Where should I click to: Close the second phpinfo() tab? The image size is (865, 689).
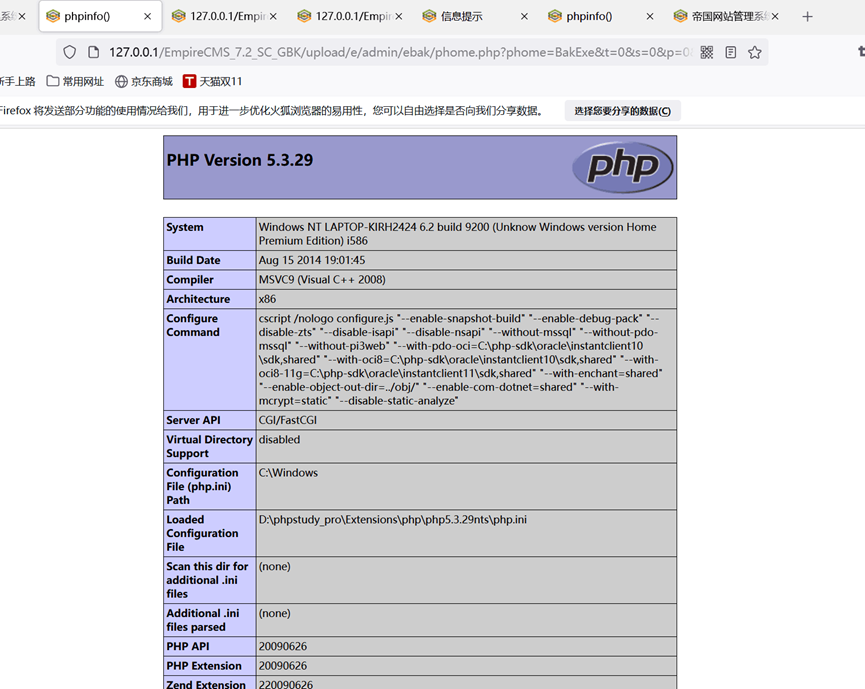650,17
